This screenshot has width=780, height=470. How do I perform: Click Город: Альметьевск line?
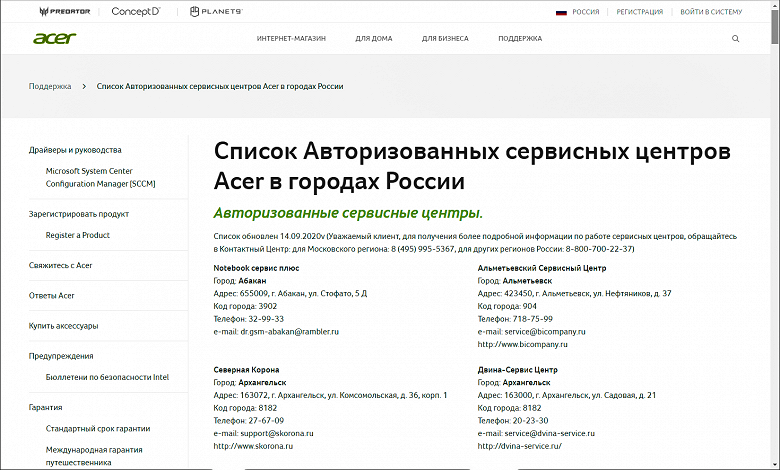515,281
